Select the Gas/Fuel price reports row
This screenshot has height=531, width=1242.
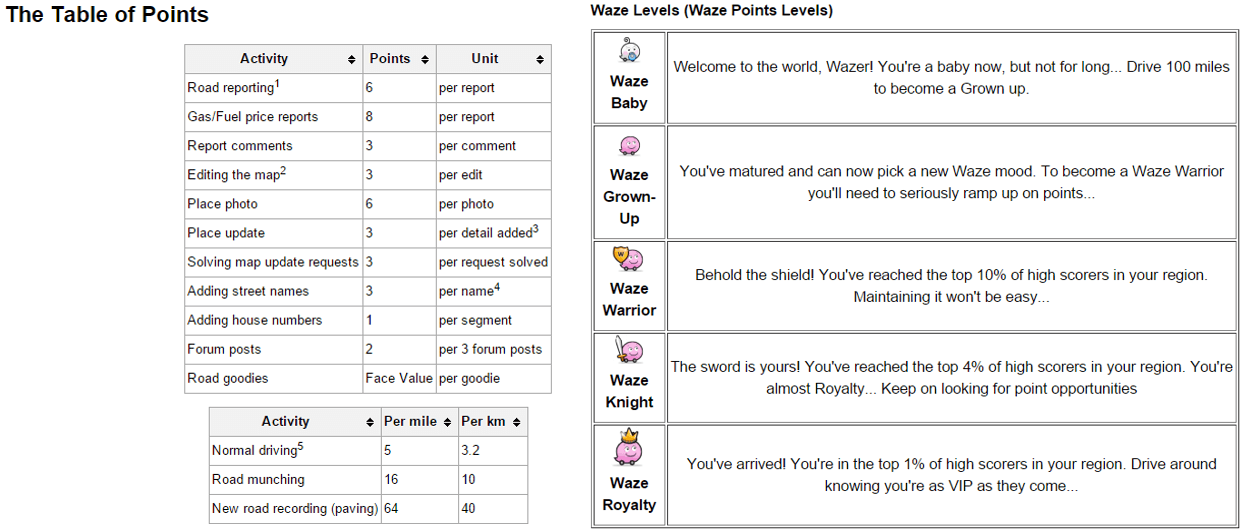368,117
